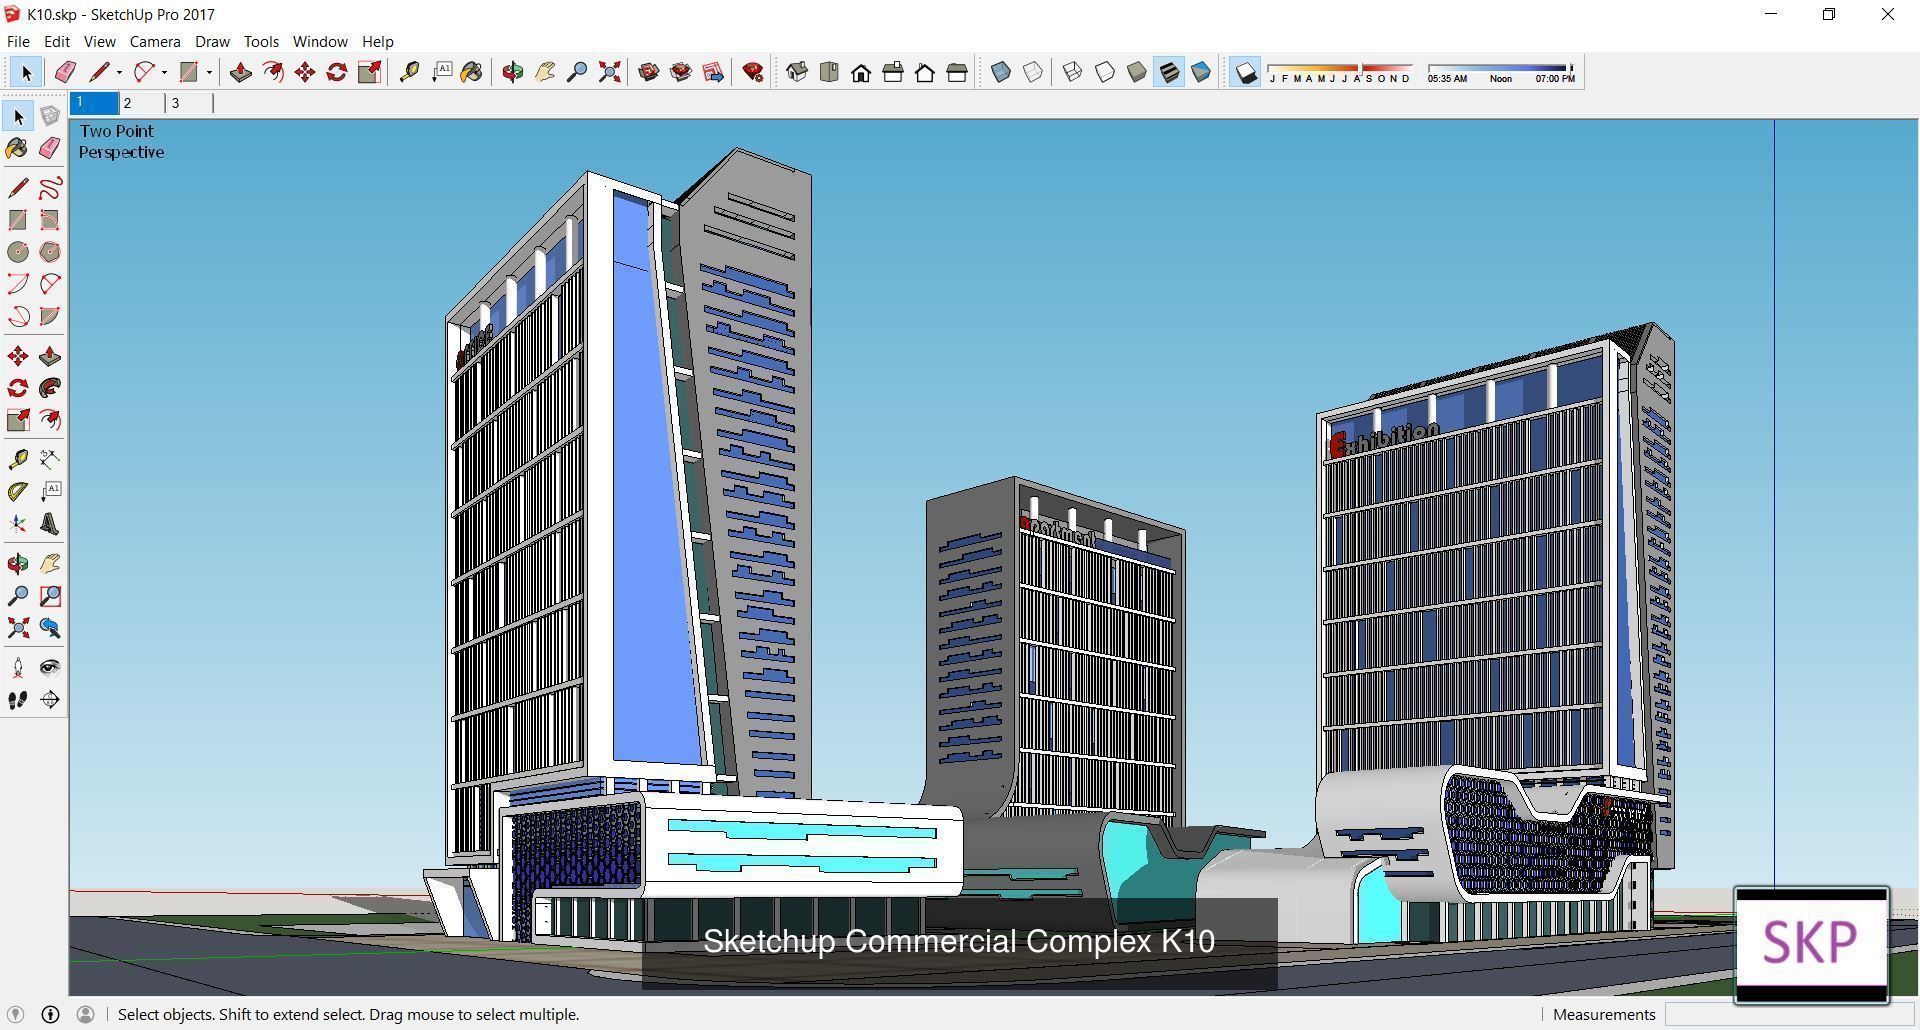The width and height of the screenshot is (1920, 1030).
Task: Select the Eraser tool in the top toolbar
Action: (65, 72)
